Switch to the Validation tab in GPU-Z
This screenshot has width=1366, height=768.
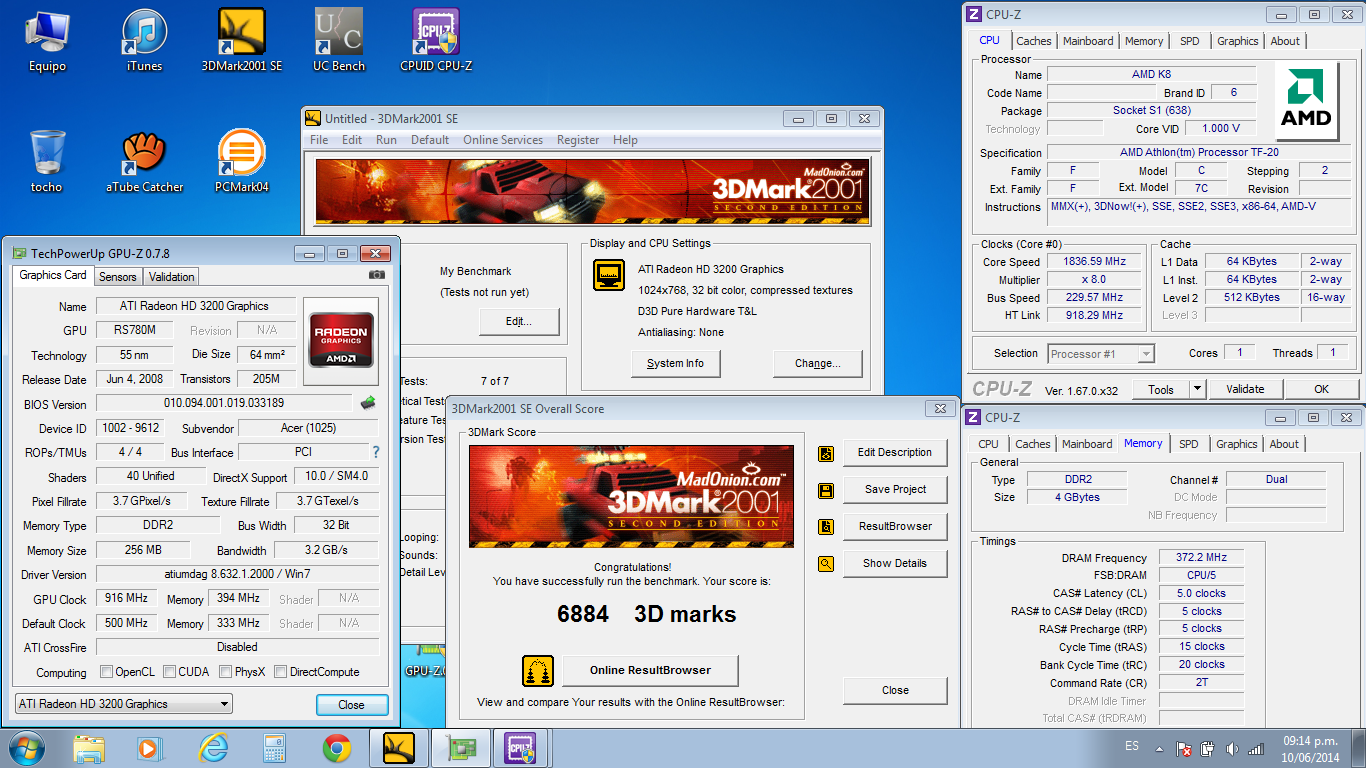(x=172, y=277)
